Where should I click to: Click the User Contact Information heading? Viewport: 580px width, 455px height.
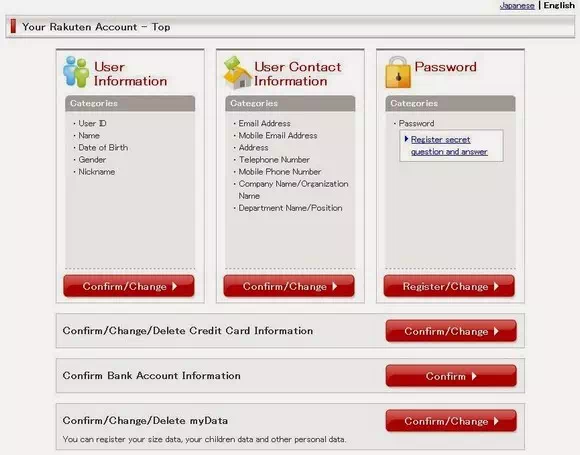(297, 74)
